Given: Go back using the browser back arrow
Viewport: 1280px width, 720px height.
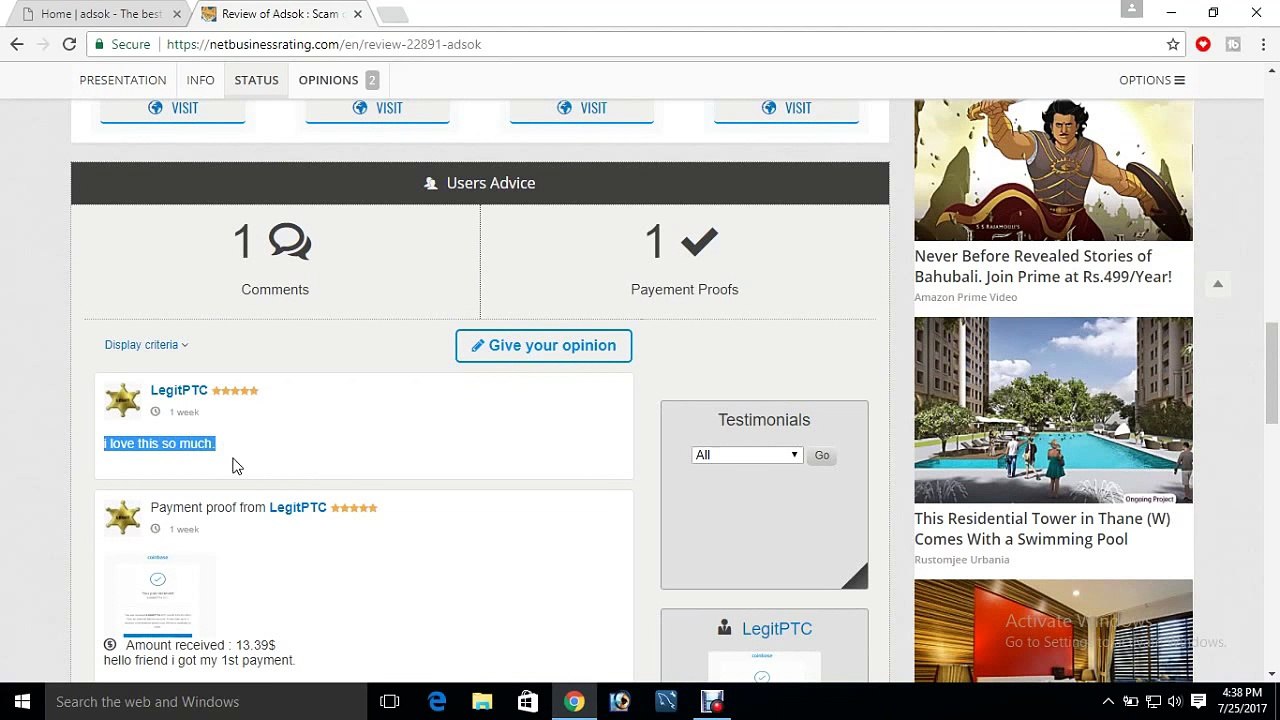Looking at the screenshot, I should tap(17, 44).
